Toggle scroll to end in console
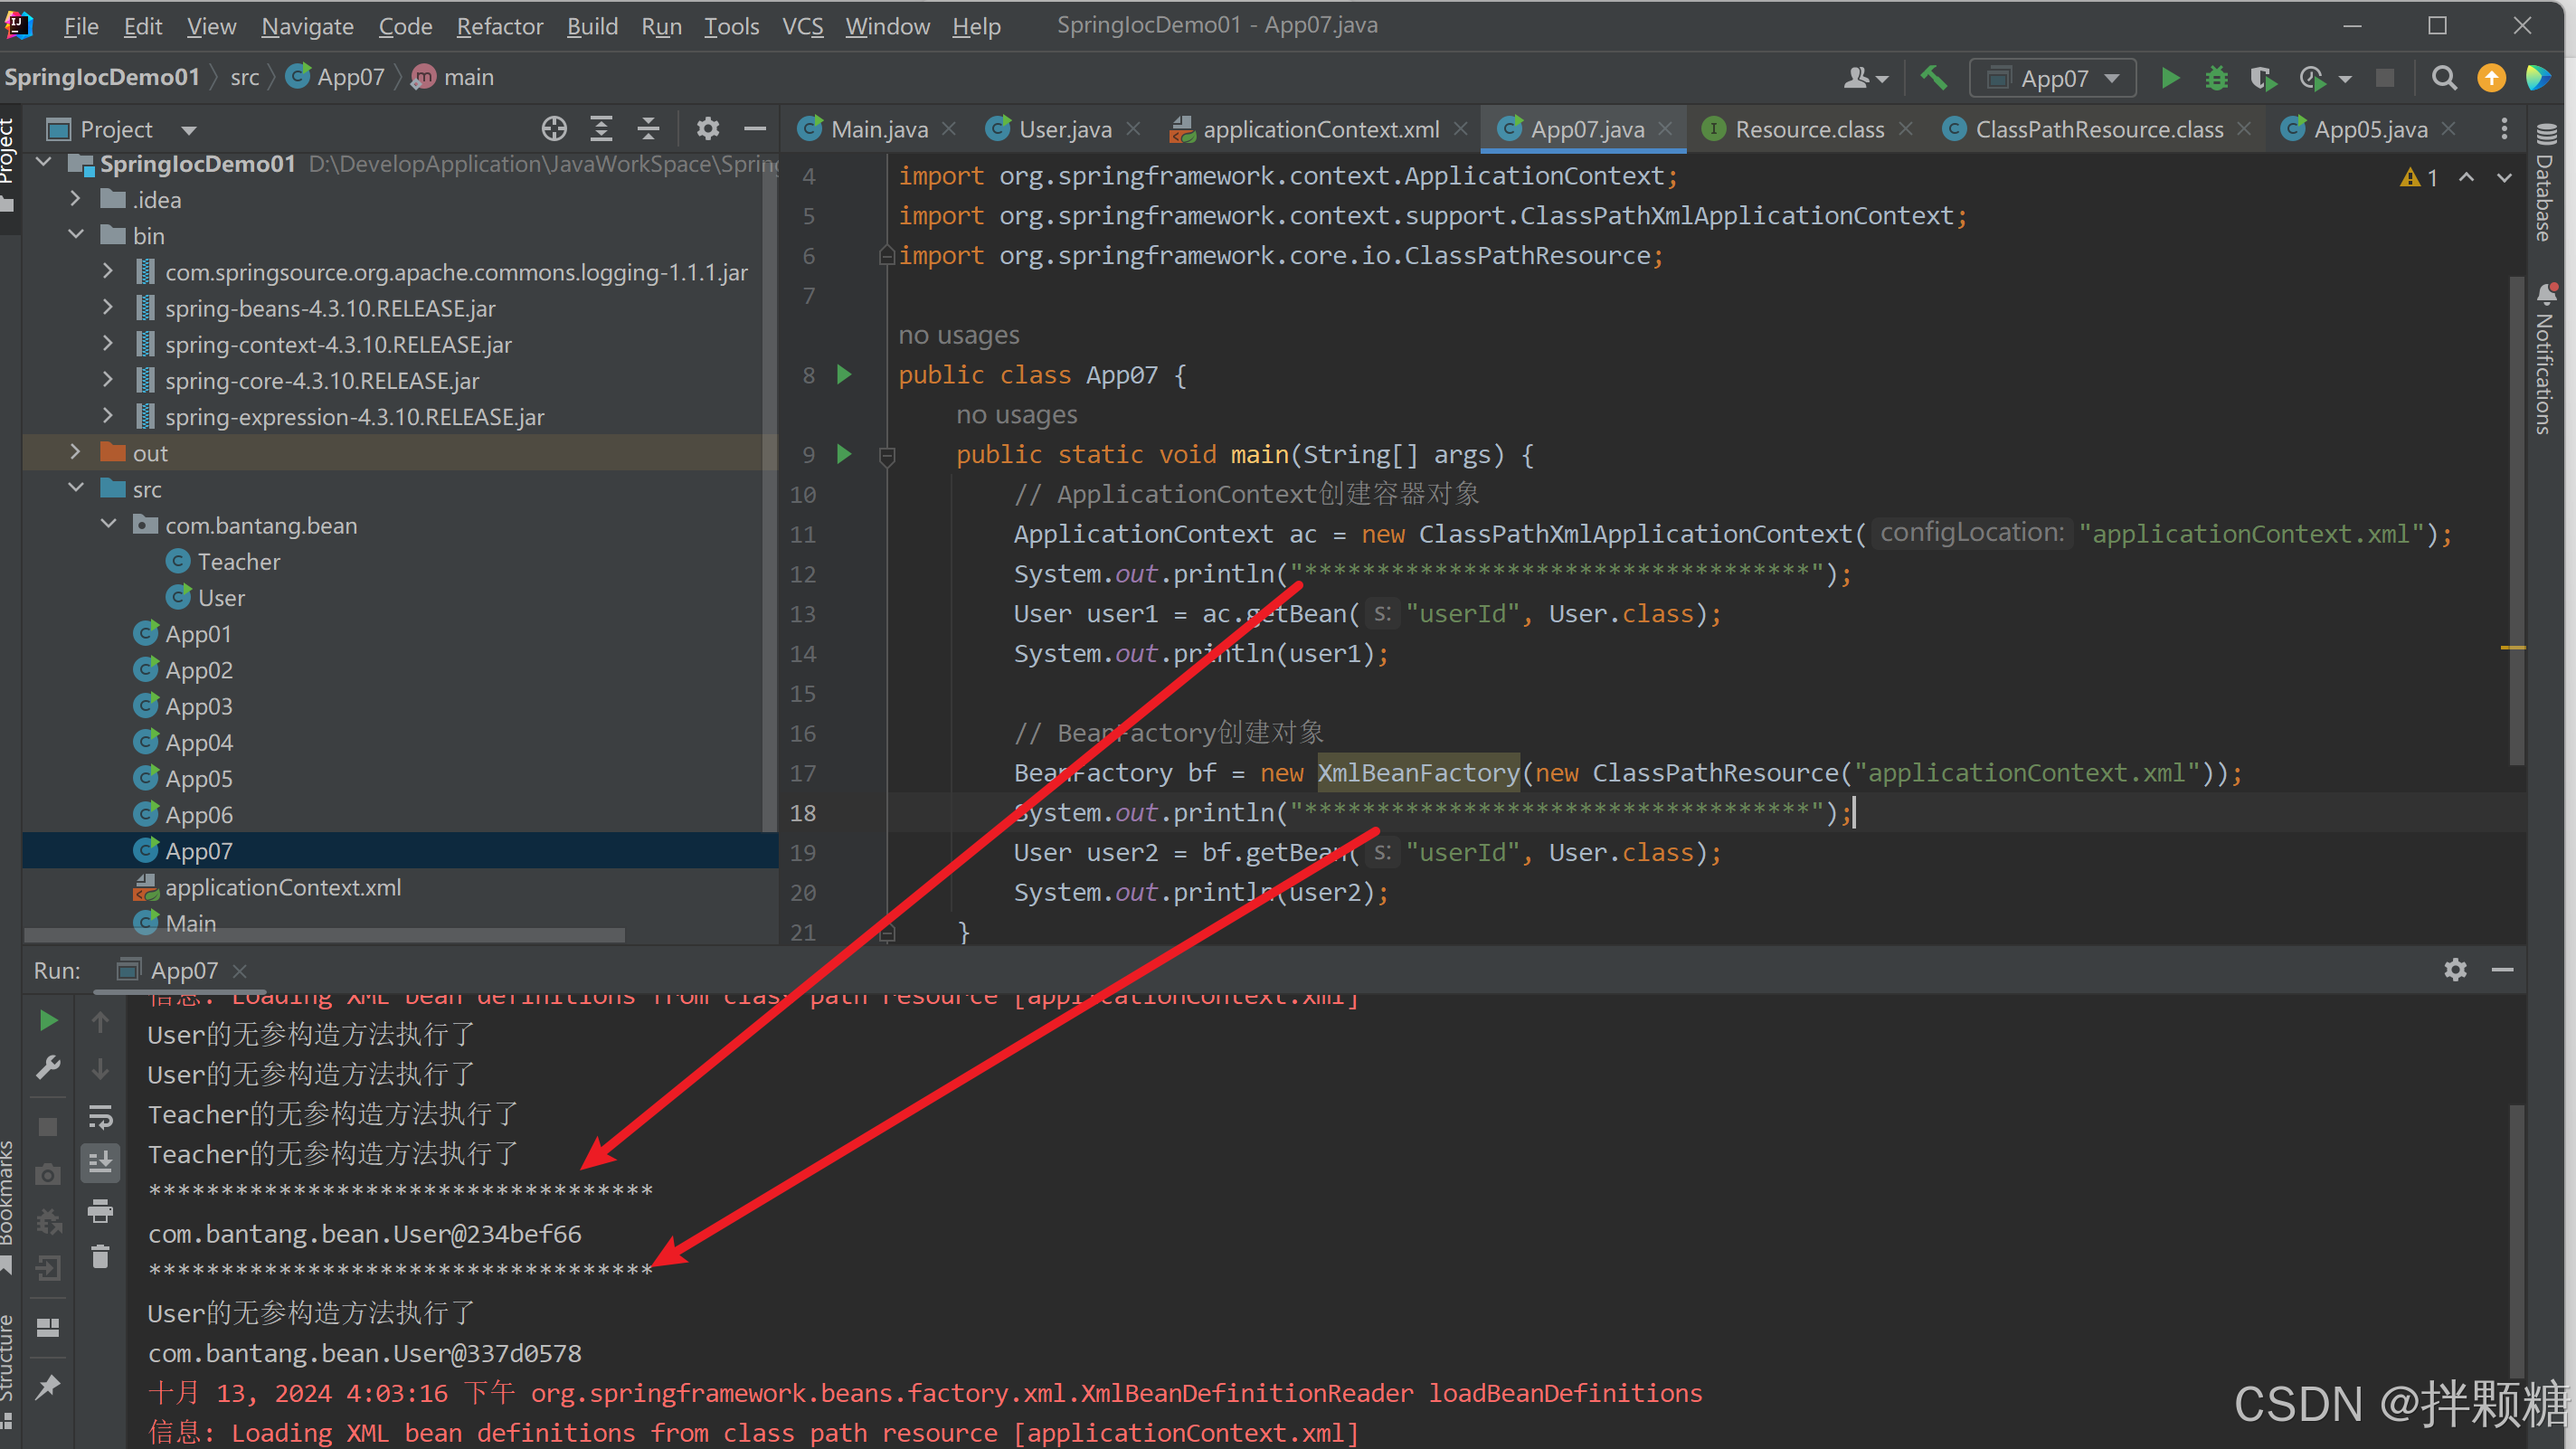Image resolution: width=2576 pixels, height=1449 pixels. (x=100, y=1163)
